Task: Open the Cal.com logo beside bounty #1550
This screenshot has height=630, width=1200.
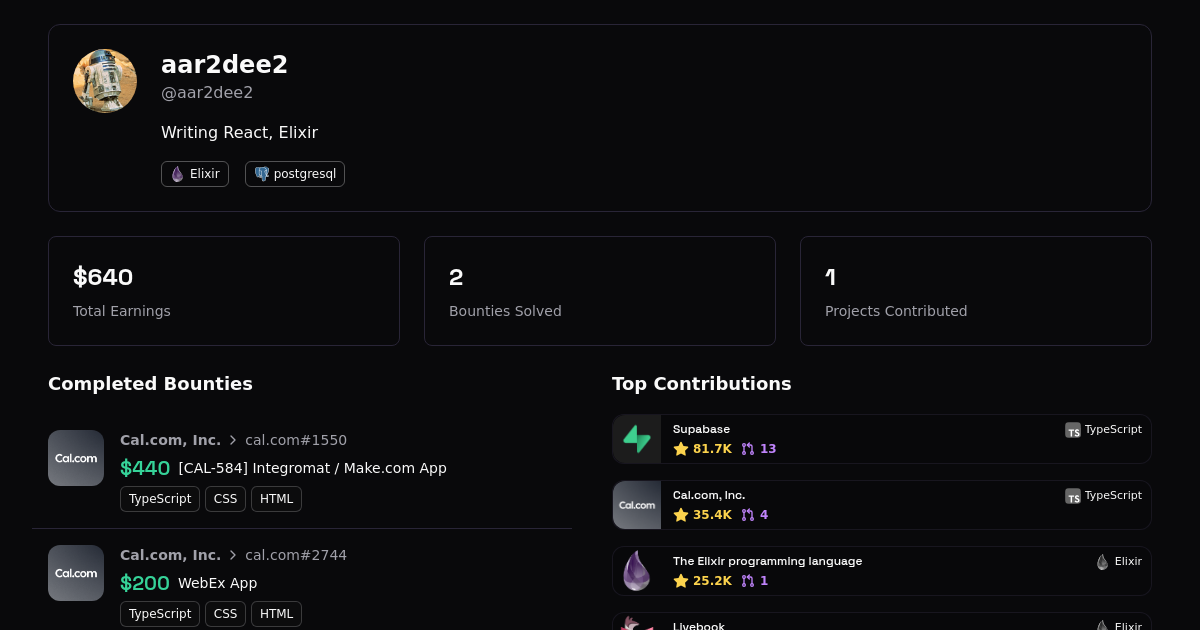Action: (x=76, y=458)
